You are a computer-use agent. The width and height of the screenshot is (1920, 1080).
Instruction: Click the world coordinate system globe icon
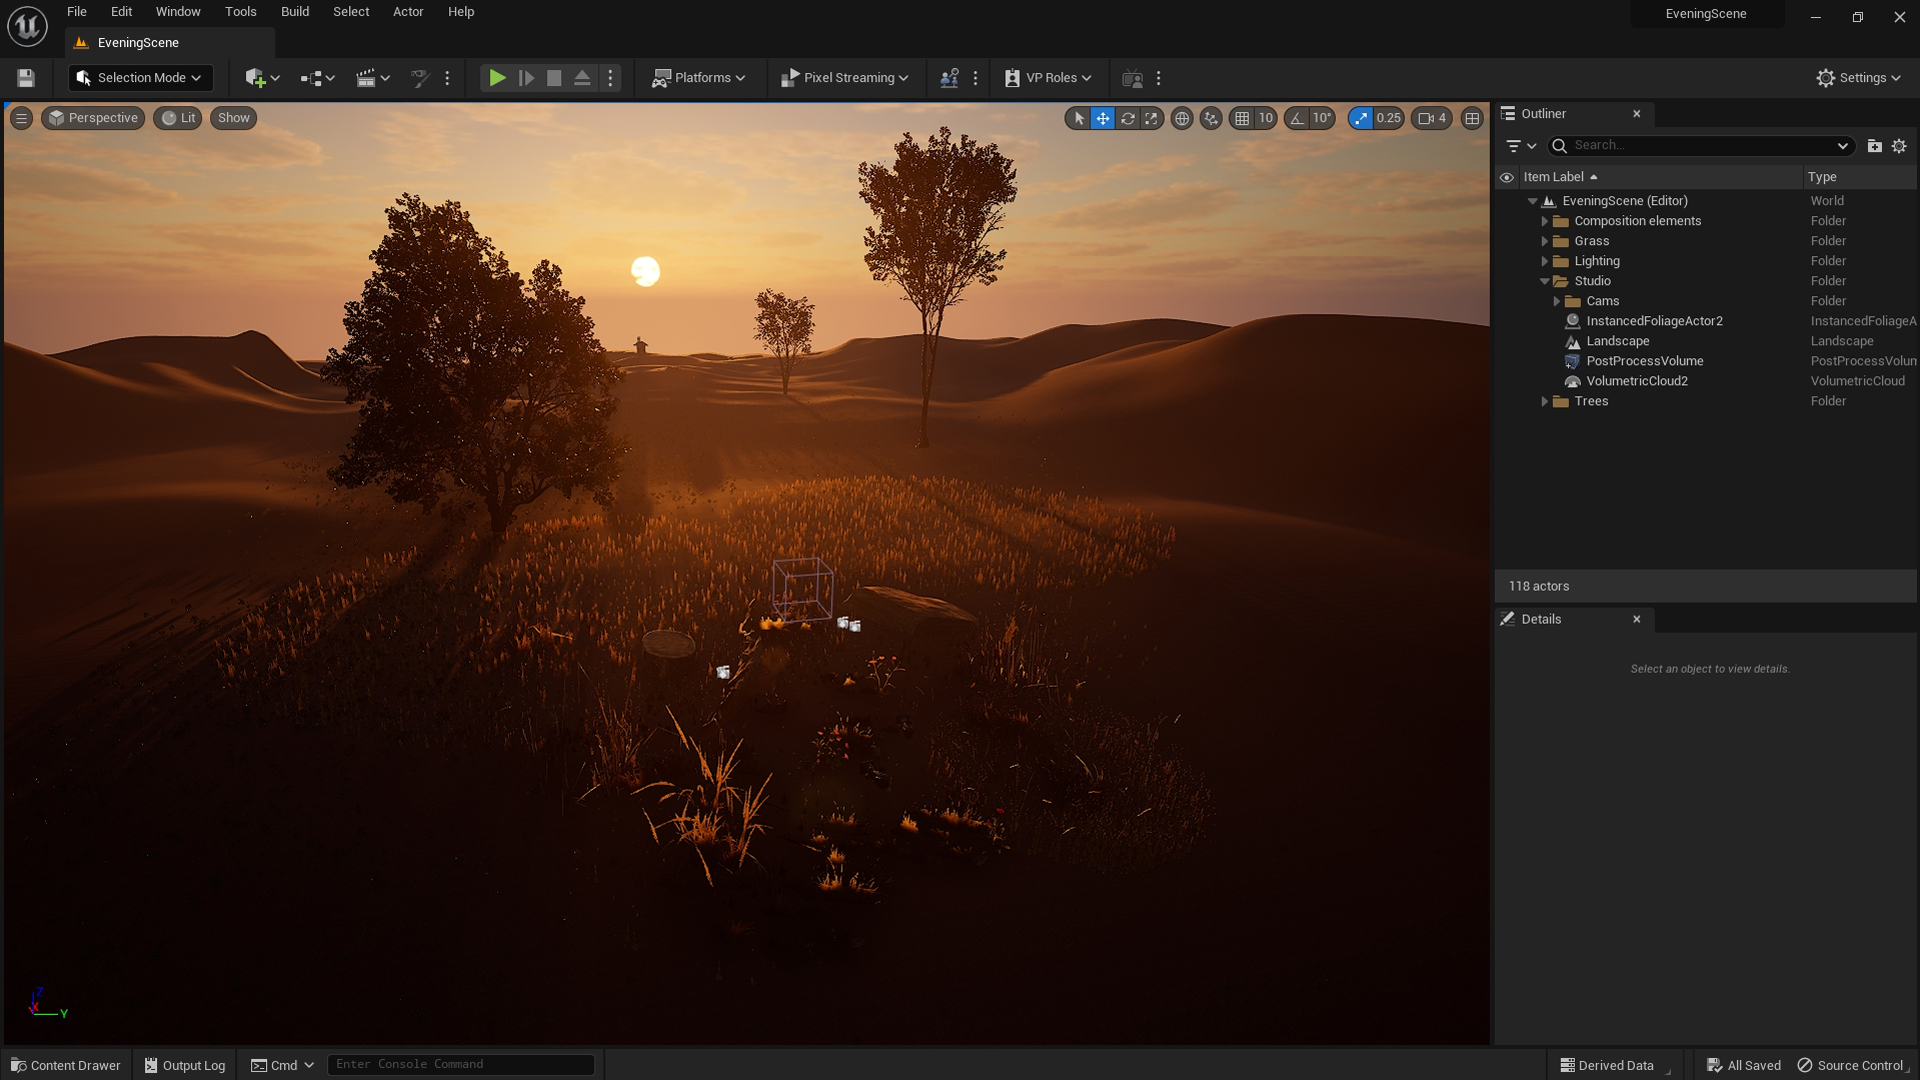(1182, 118)
